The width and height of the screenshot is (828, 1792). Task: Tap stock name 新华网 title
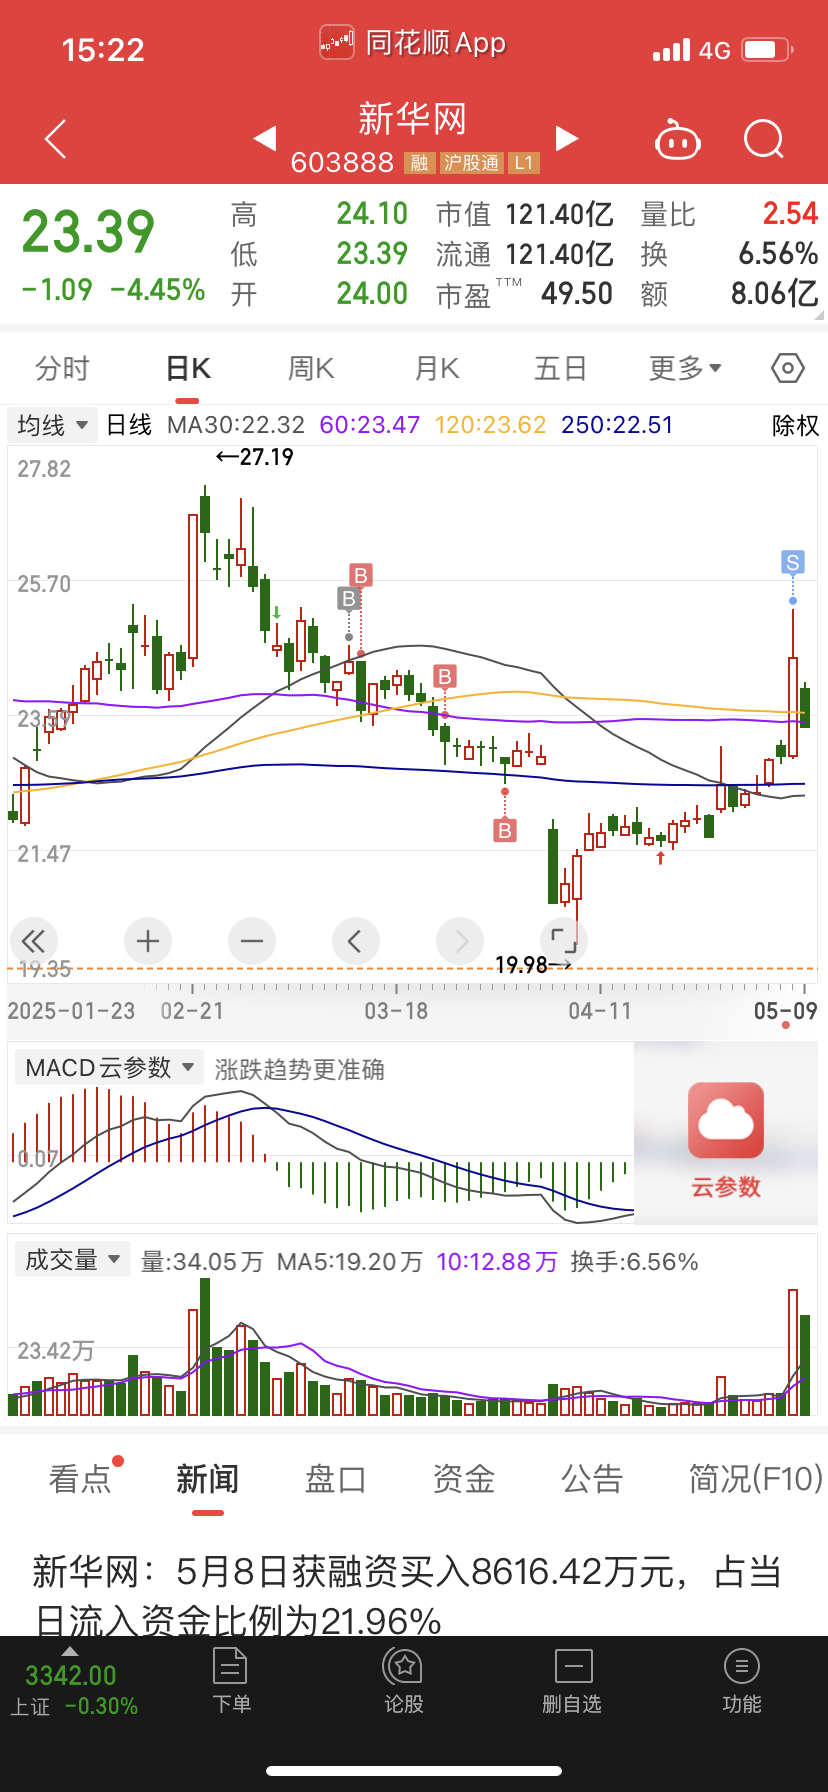(413, 119)
